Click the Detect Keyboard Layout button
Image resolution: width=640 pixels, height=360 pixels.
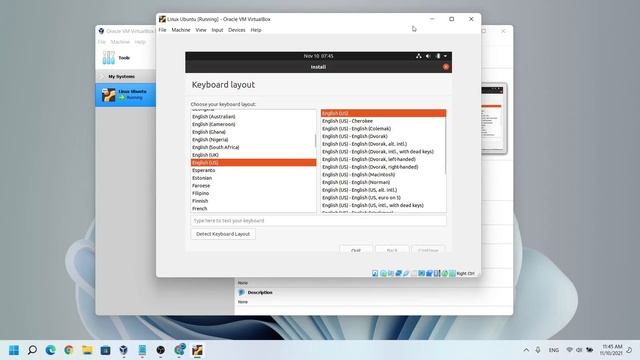(223, 234)
